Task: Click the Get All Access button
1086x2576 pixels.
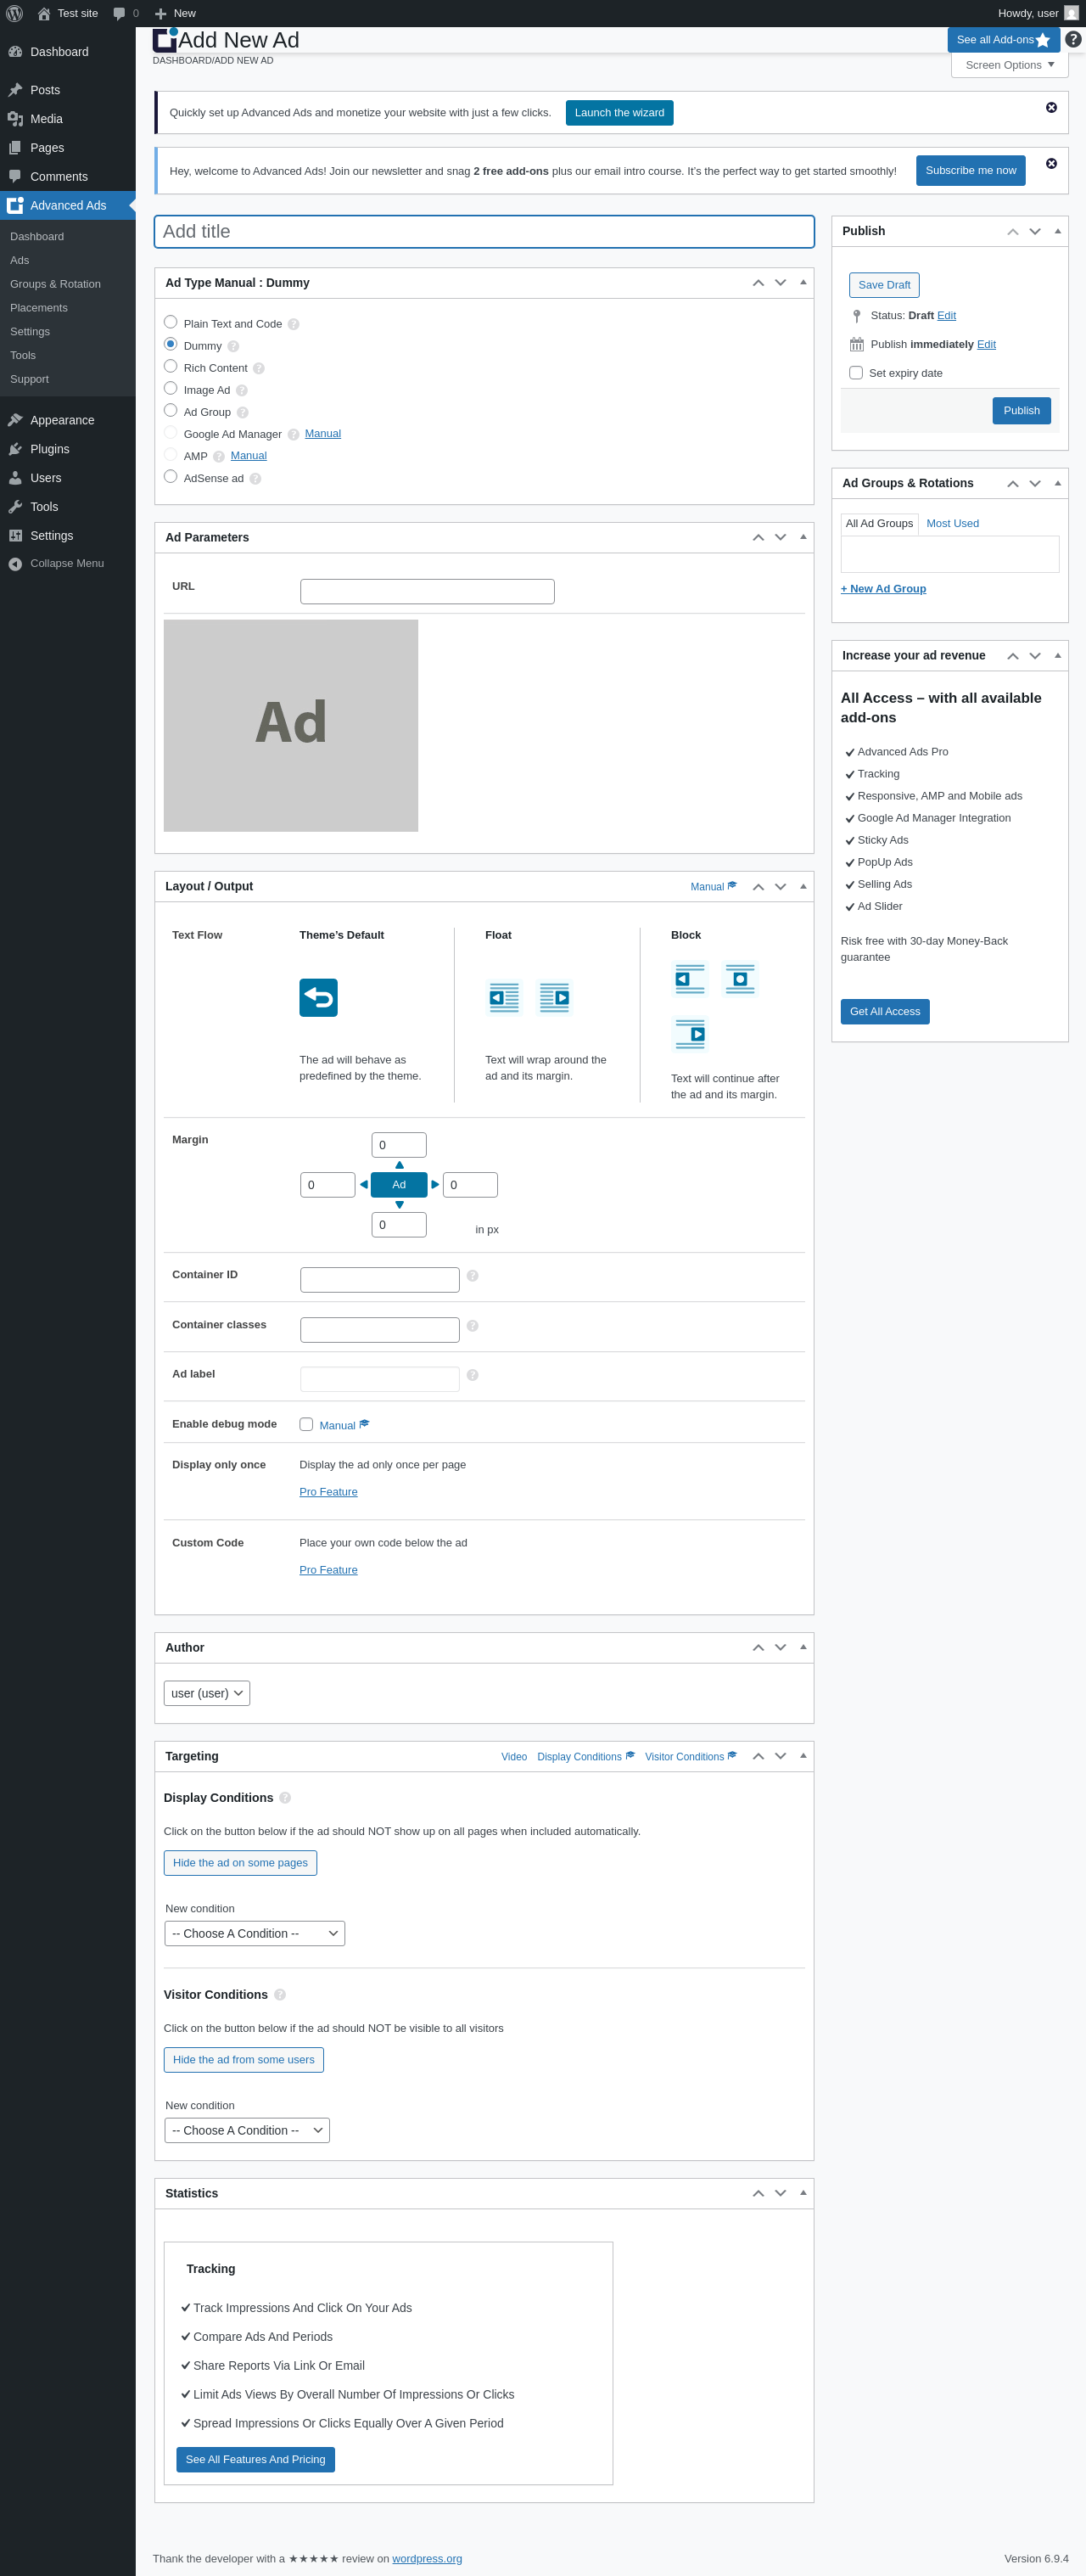Action: tap(885, 1012)
